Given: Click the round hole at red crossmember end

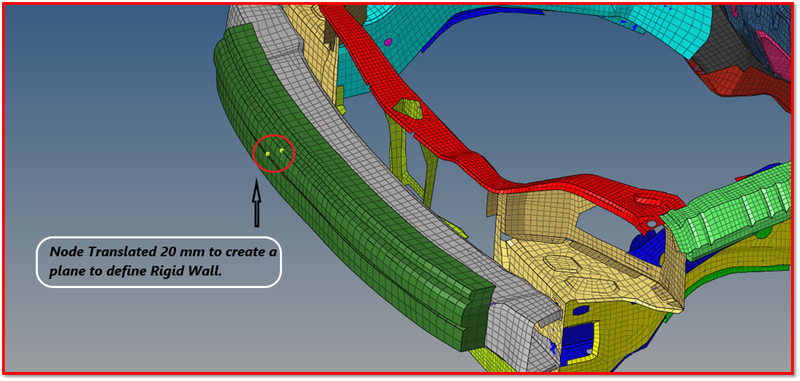Looking at the screenshot, I should click(652, 223).
